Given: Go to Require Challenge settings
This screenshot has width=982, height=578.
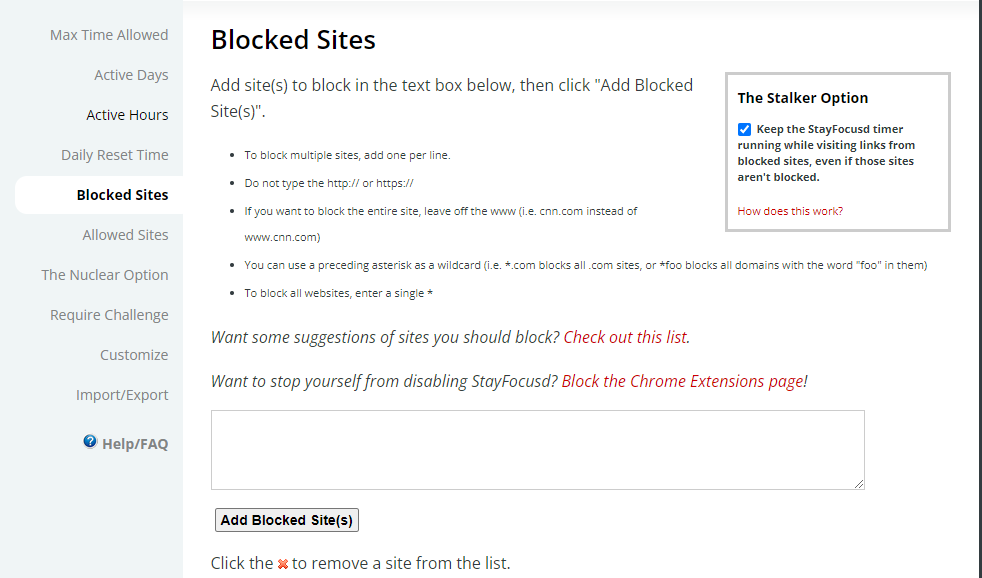Looking at the screenshot, I should coord(109,315).
